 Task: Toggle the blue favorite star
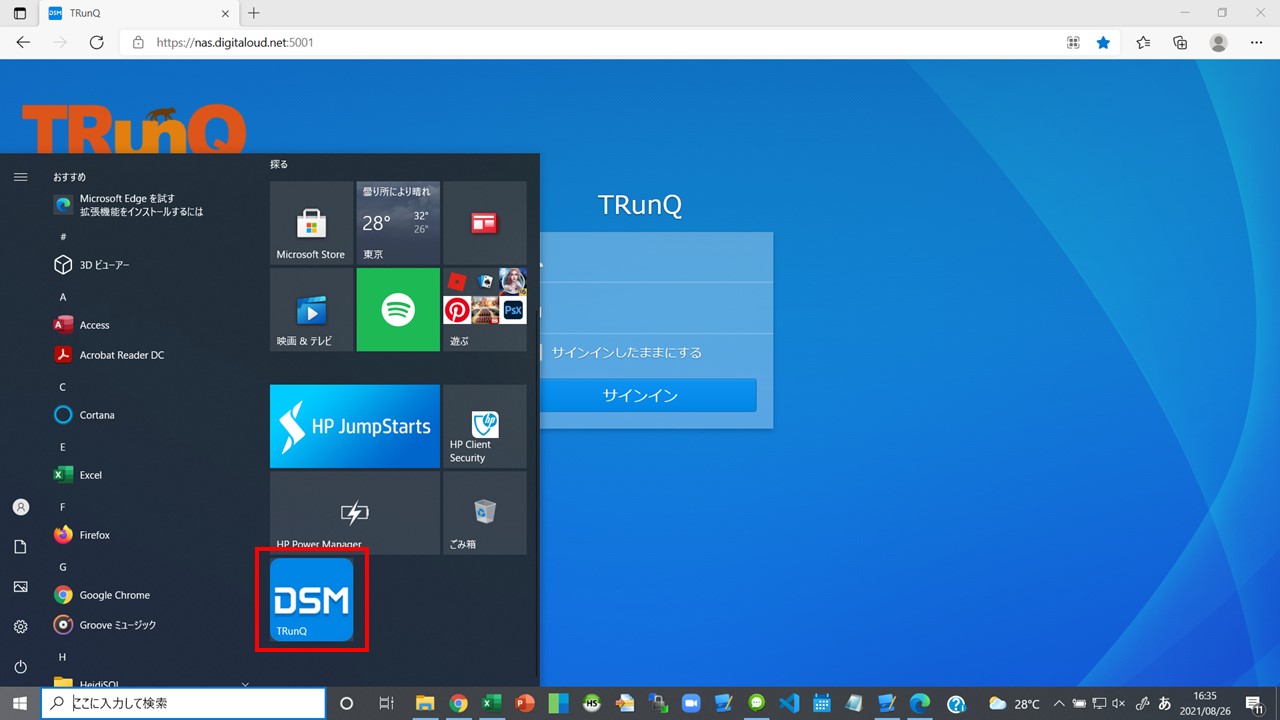(1103, 43)
